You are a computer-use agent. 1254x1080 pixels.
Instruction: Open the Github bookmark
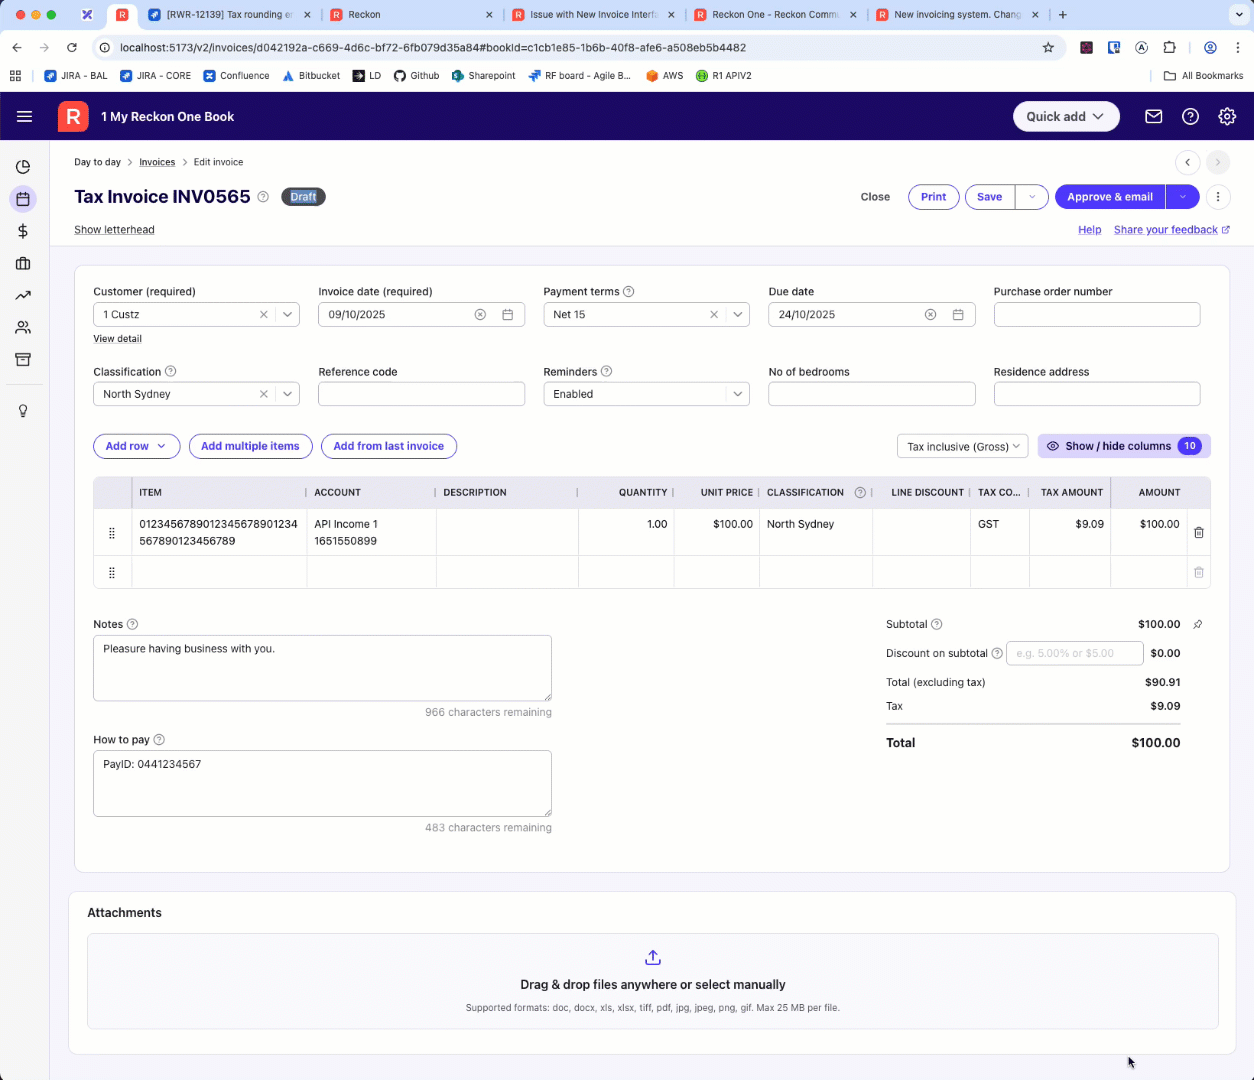tap(416, 76)
